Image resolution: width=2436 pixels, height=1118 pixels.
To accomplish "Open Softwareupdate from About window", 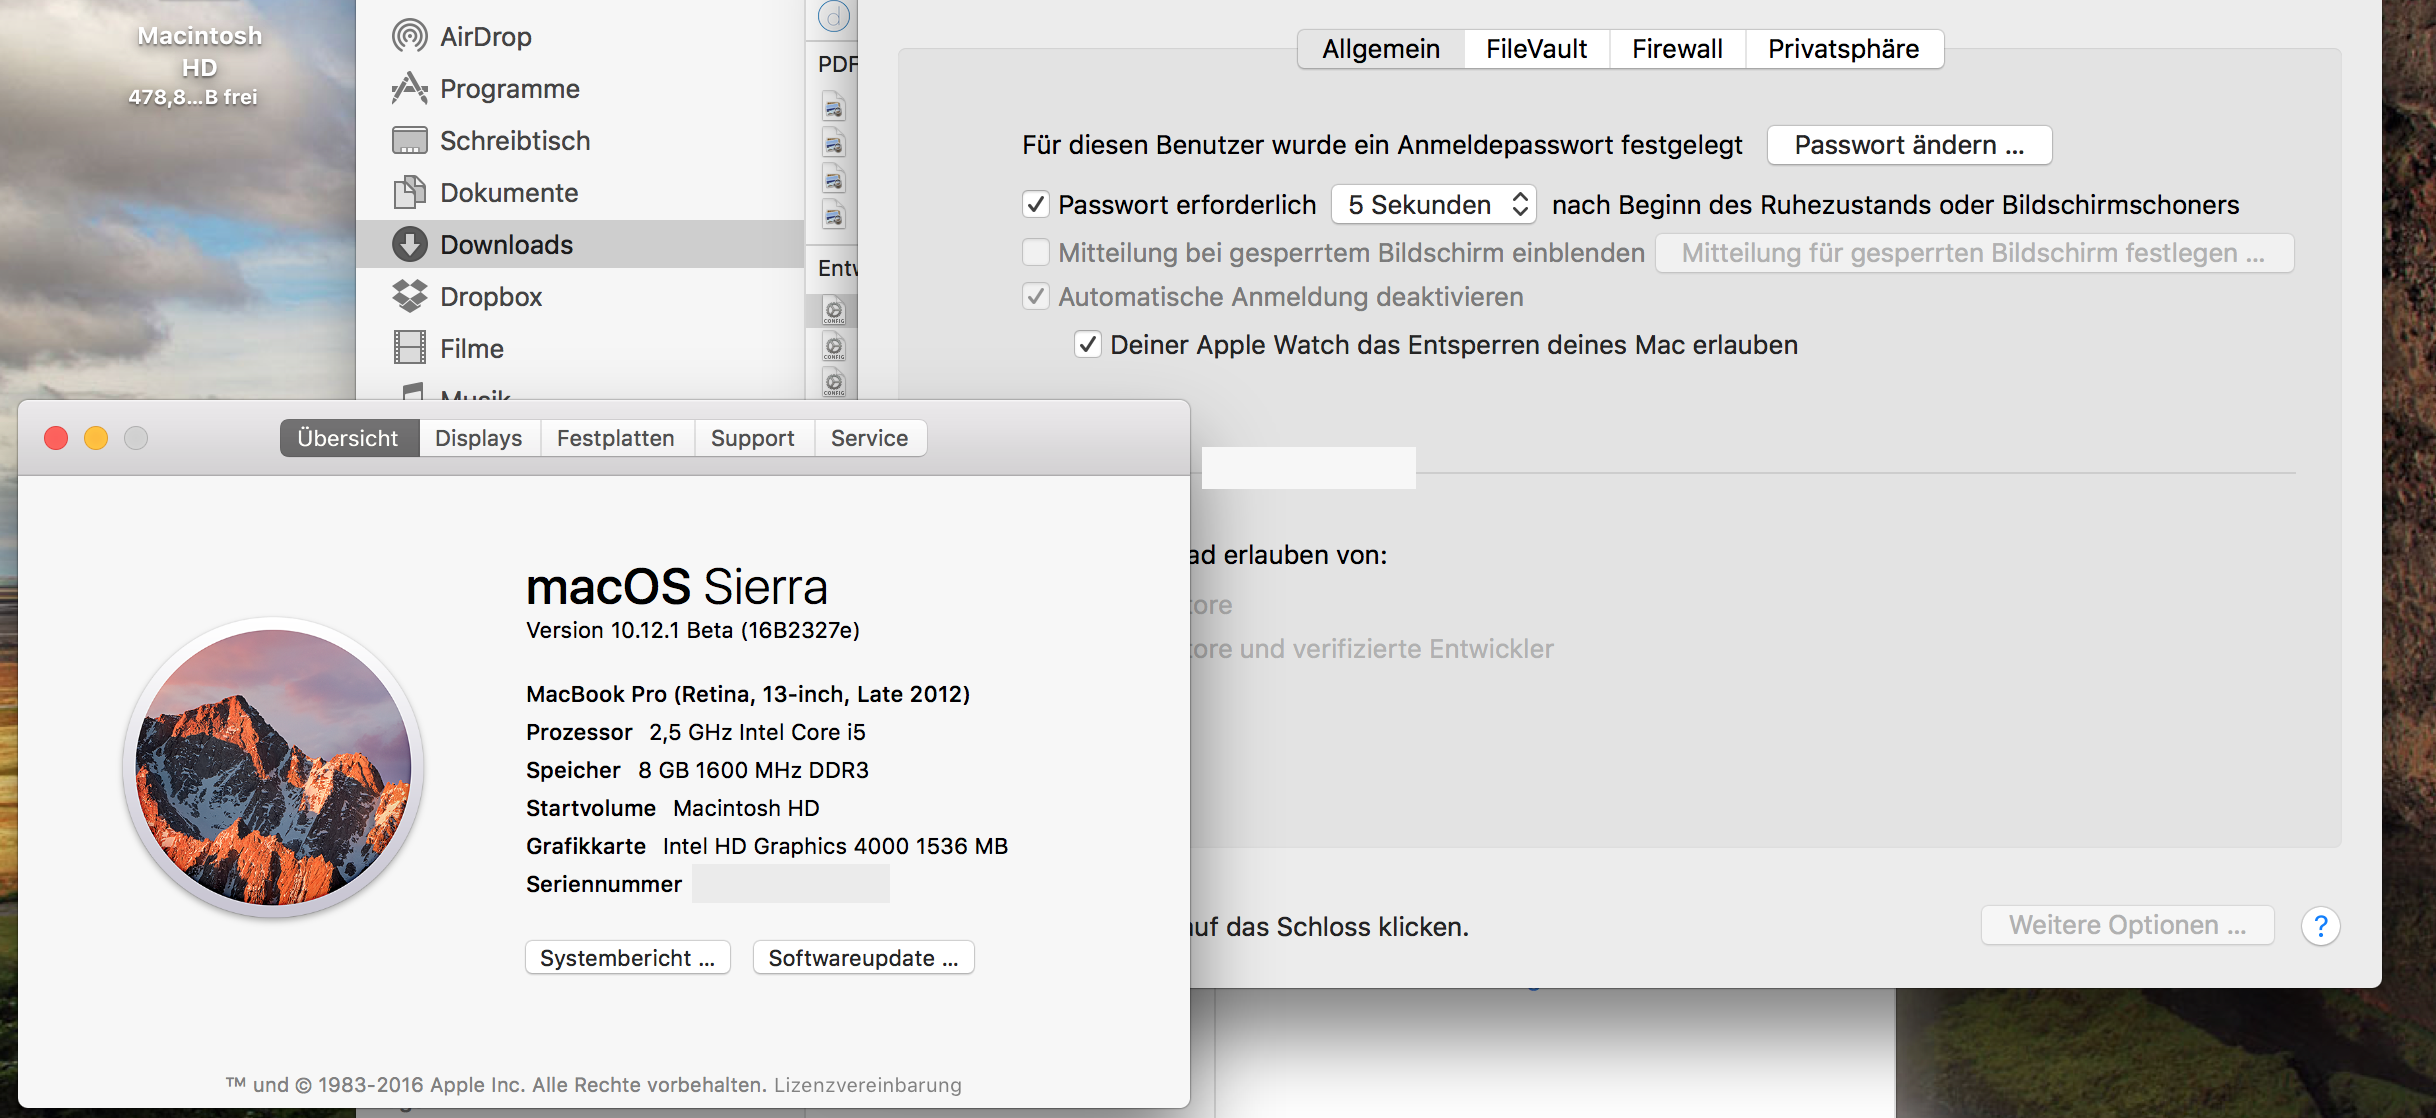I will [862, 958].
